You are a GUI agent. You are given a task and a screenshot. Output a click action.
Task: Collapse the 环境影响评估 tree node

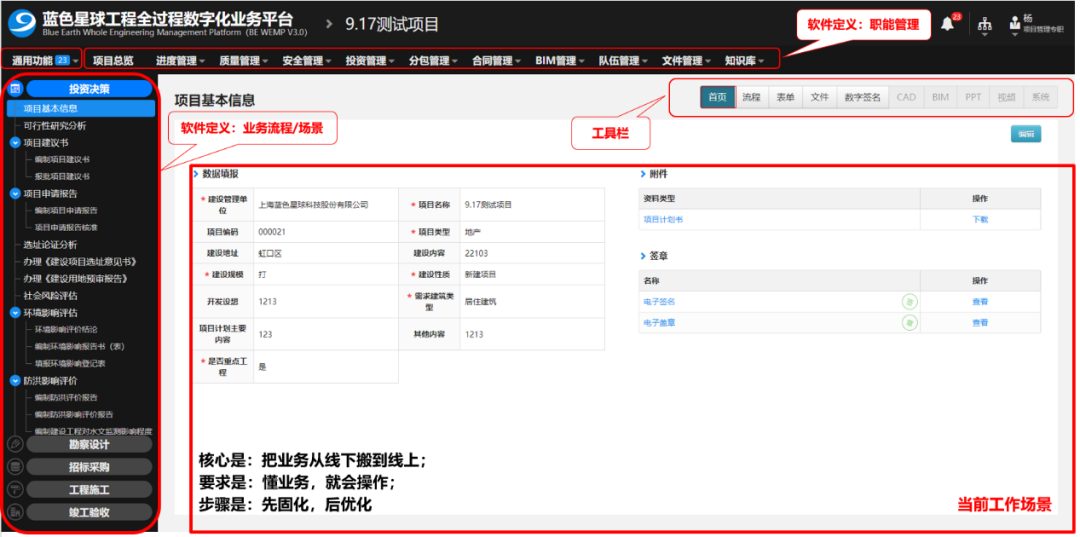[15, 313]
